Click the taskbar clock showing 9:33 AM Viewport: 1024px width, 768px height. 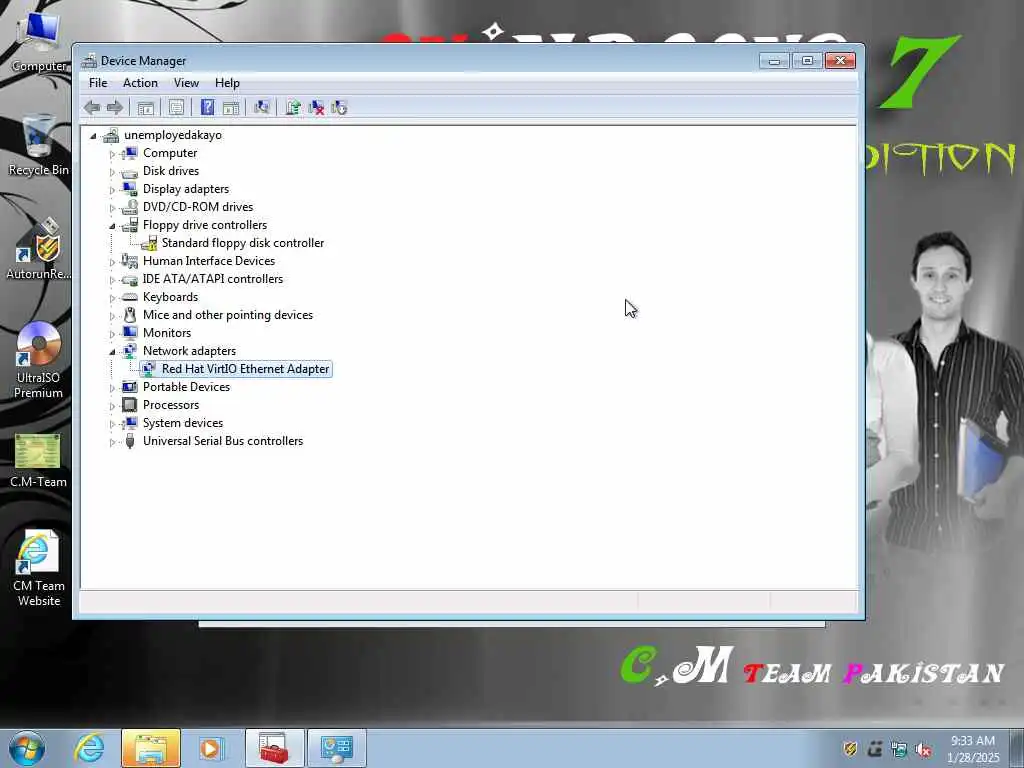[972, 748]
